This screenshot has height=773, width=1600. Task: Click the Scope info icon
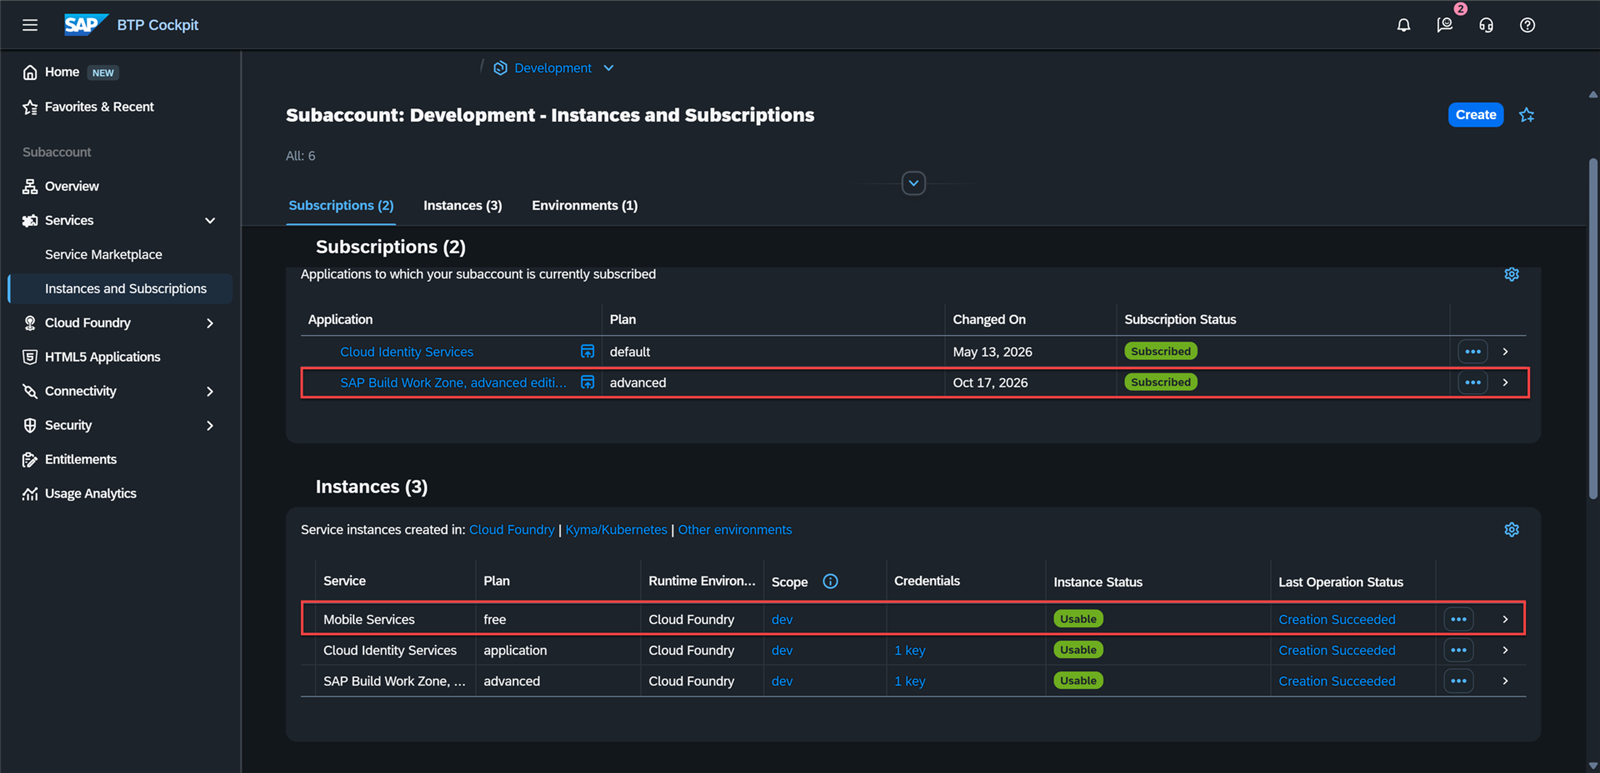830,581
